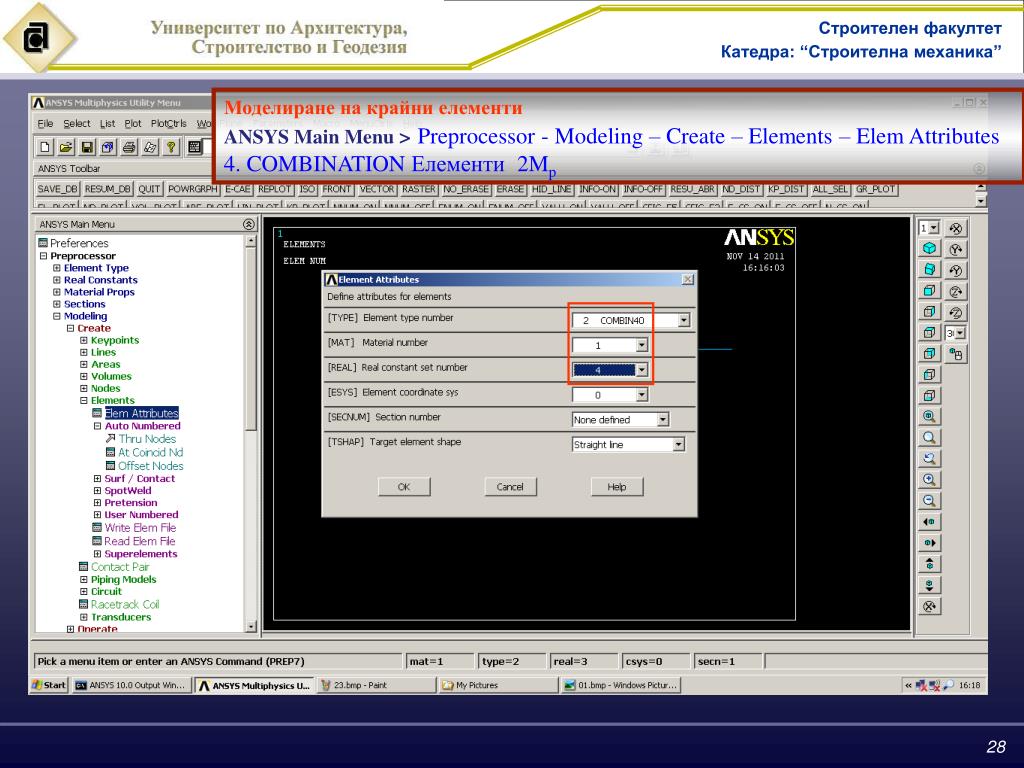Open the Windows Start menu
Screen dimensions: 1024x768
49,685
